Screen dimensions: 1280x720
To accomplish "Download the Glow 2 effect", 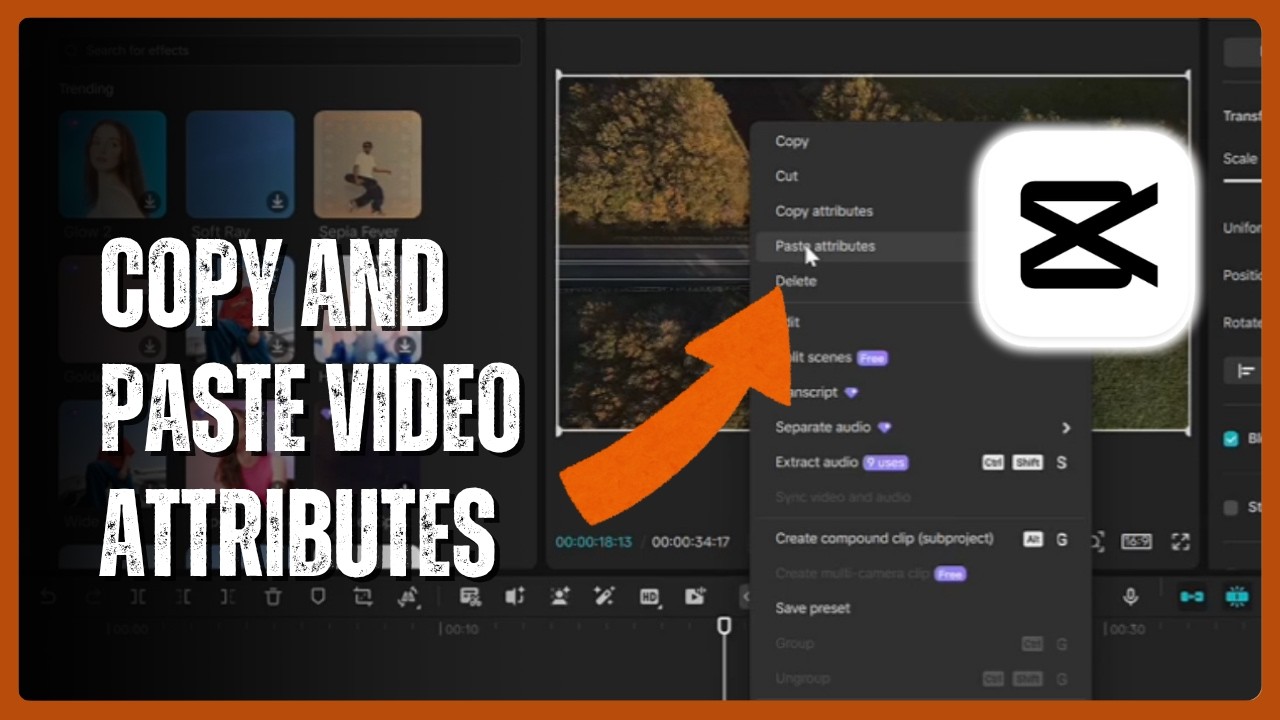I will pos(150,202).
